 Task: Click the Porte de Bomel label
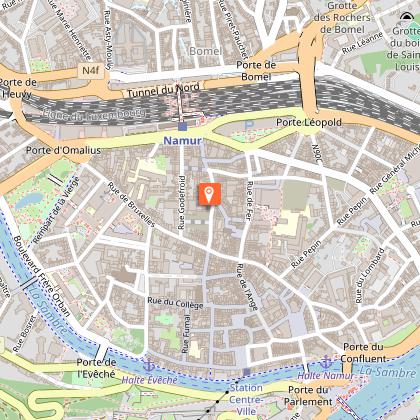pos(256,71)
